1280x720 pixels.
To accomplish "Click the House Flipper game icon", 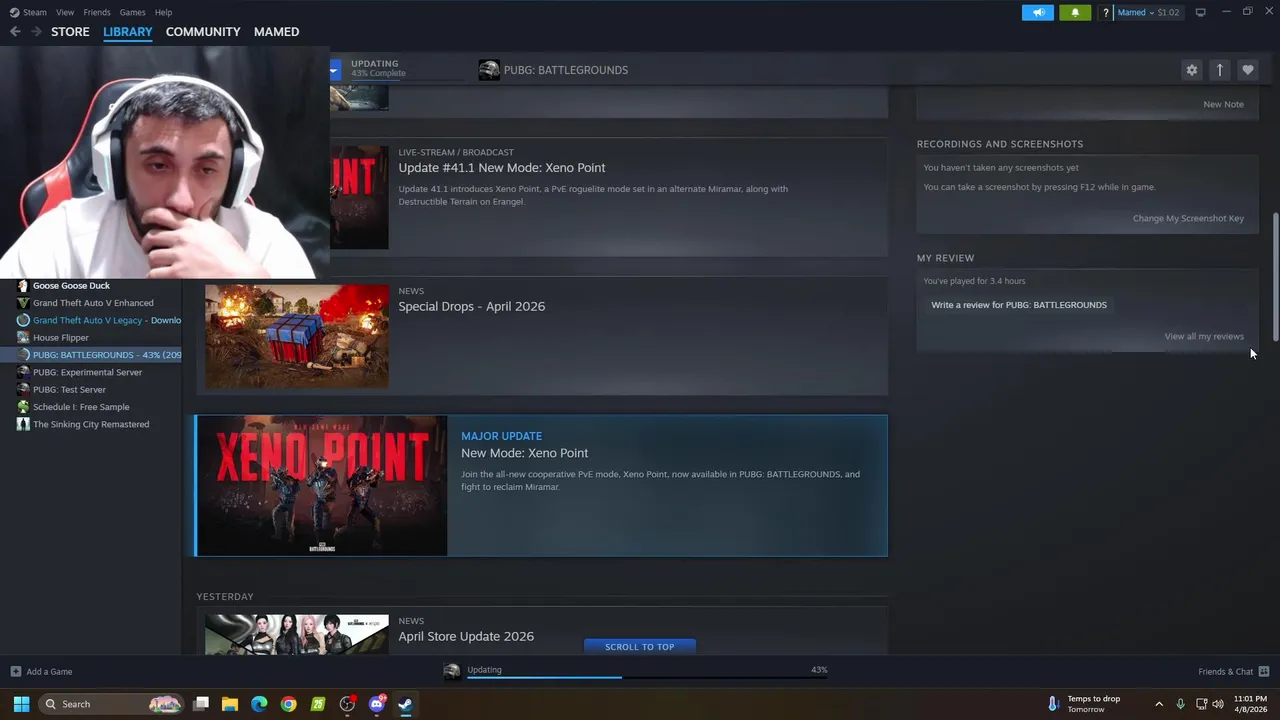I will point(23,338).
